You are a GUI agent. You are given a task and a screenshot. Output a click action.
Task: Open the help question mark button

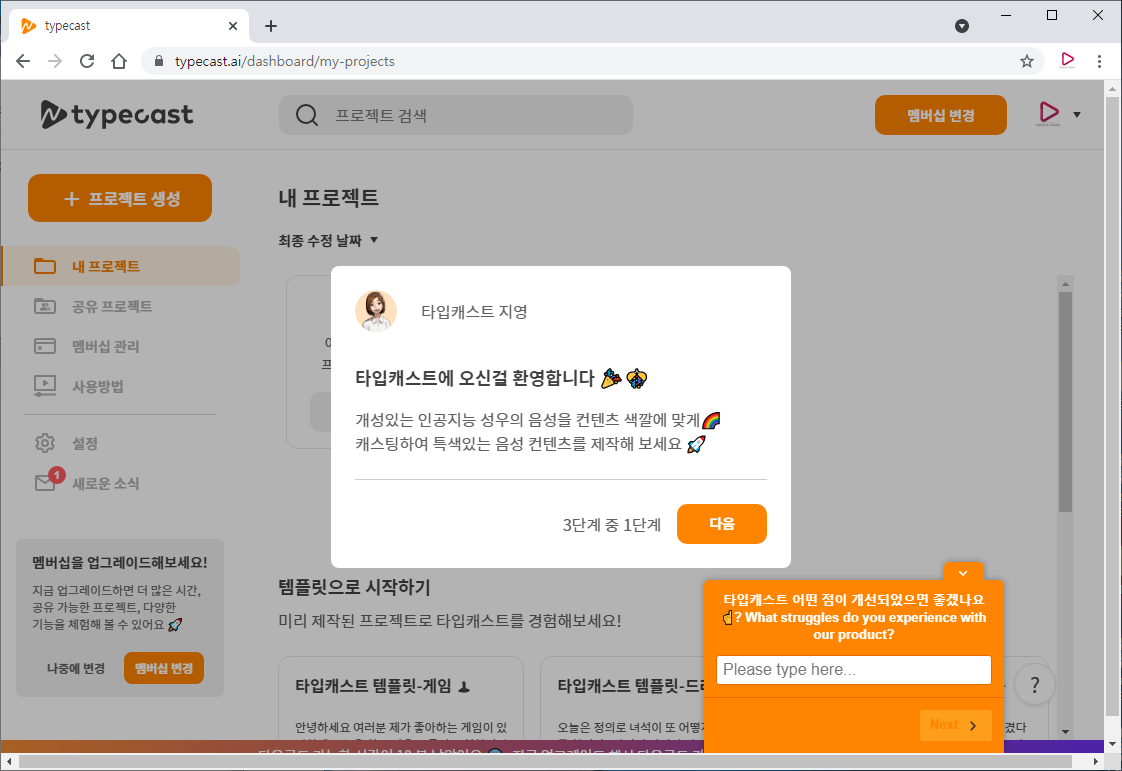1034,685
